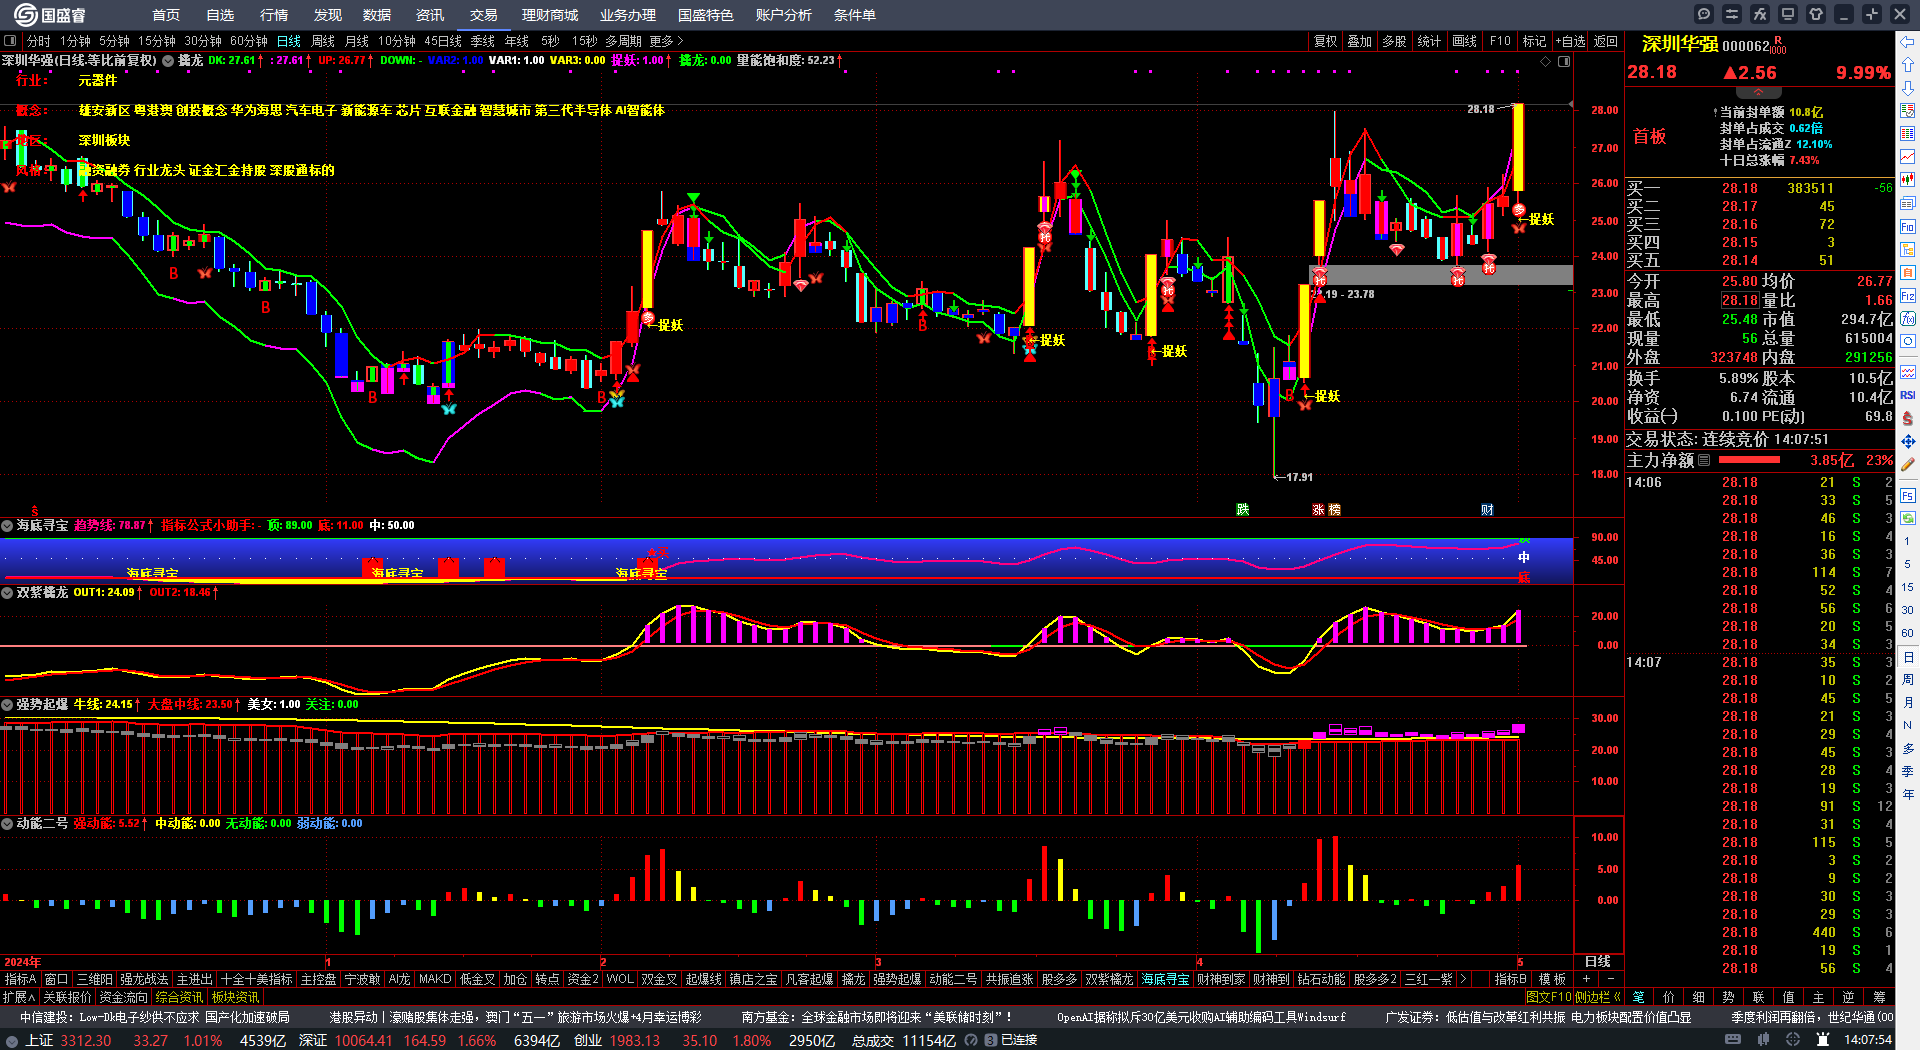Toggle 多股 multi-stock view
Image resolution: width=1920 pixels, height=1050 pixels.
point(1394,41)
